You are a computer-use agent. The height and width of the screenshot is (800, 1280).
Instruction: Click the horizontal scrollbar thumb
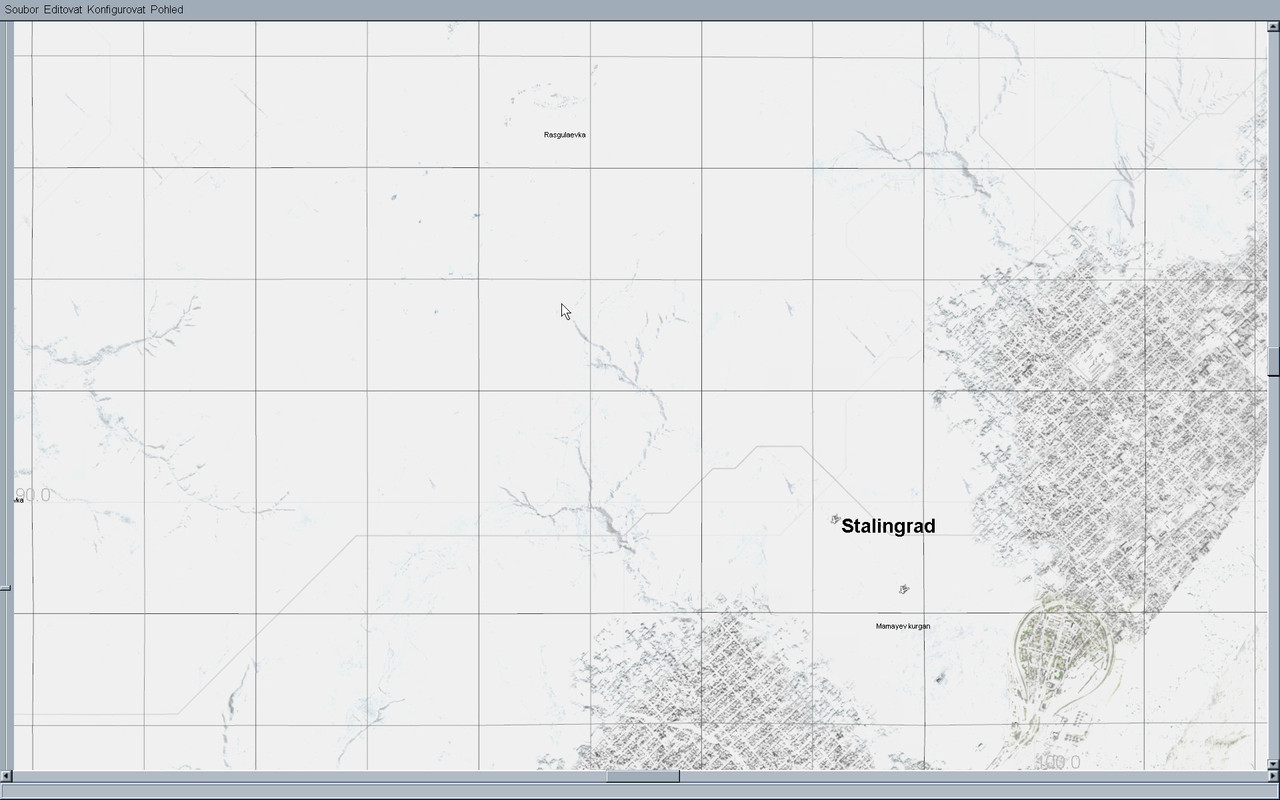[643, 776]
